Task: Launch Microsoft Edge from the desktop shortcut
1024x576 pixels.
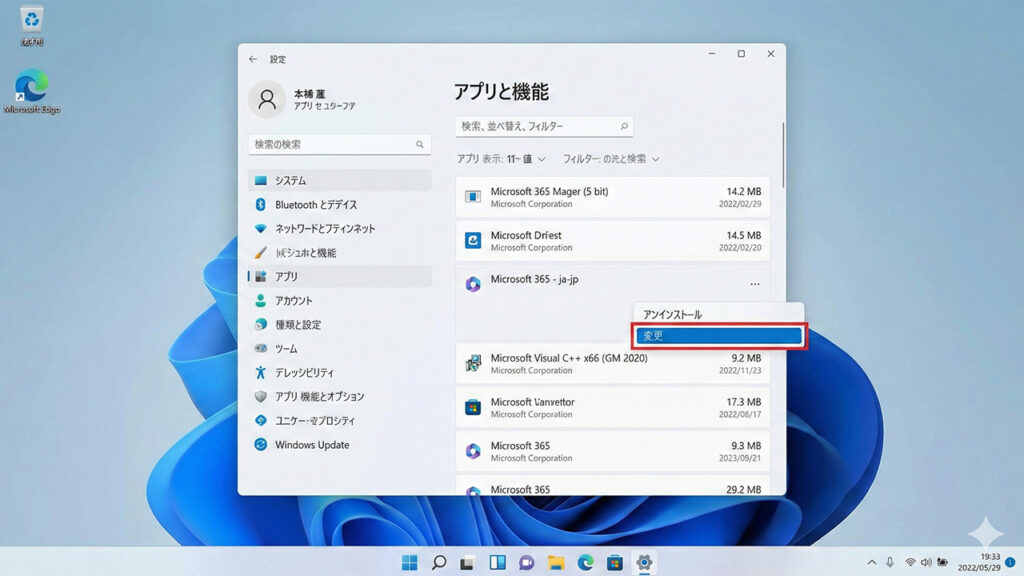Action: (31, 90)
